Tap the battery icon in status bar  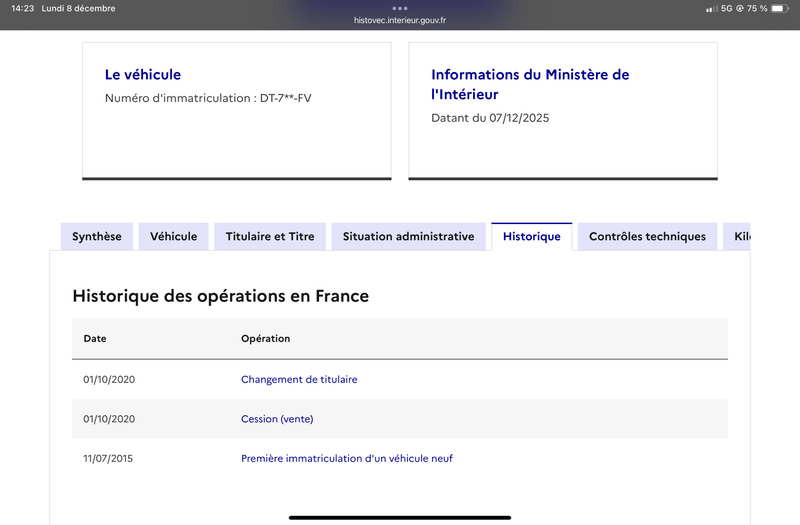point(780,9)
